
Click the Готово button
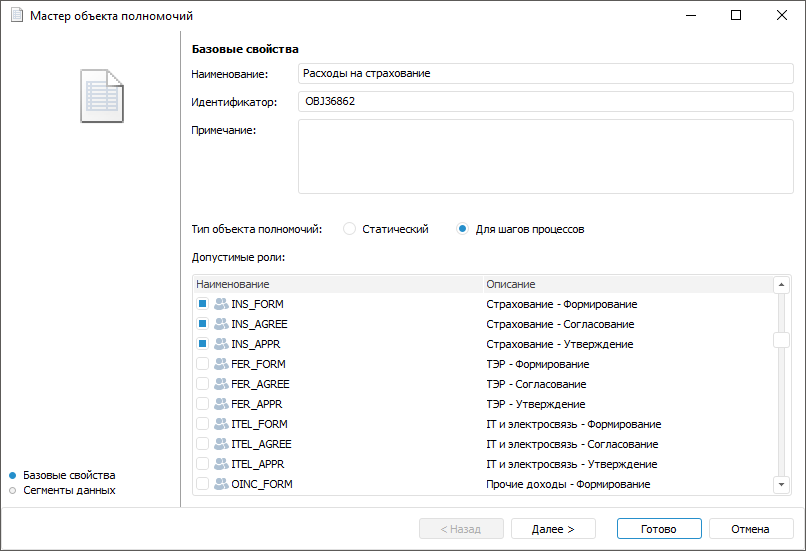[x=659, y=529]
